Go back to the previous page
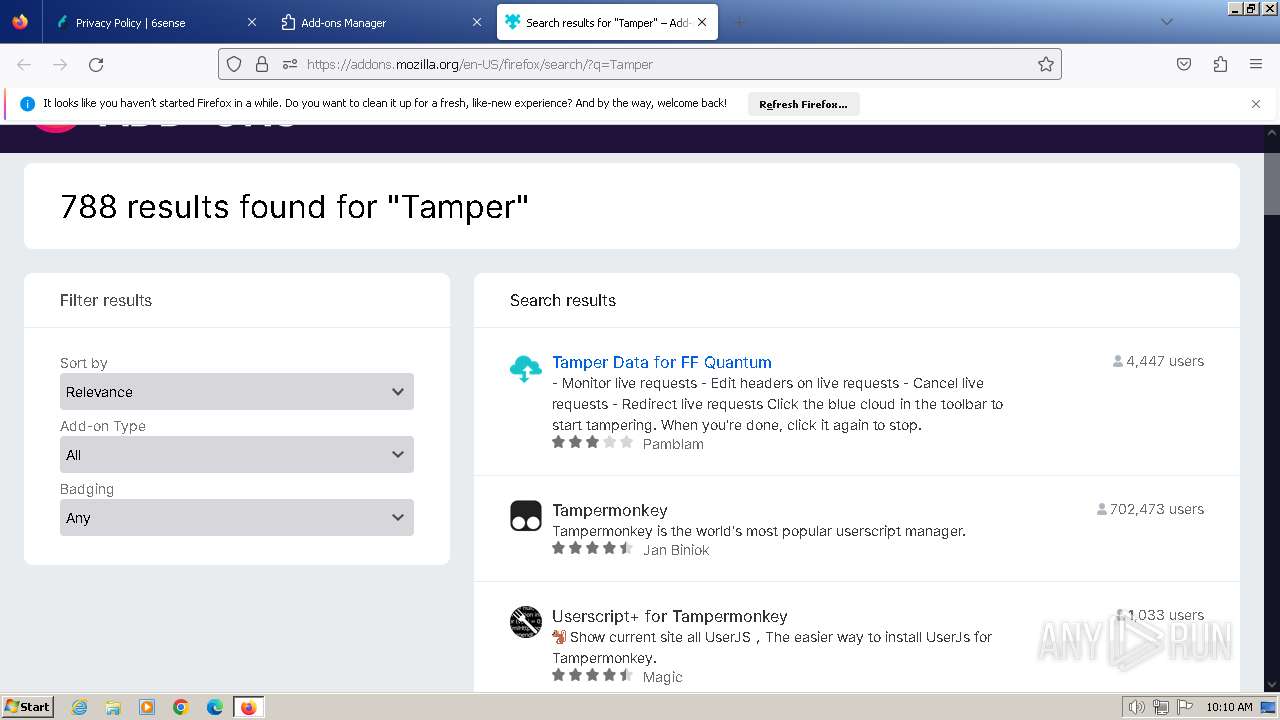 pos(24,64)
